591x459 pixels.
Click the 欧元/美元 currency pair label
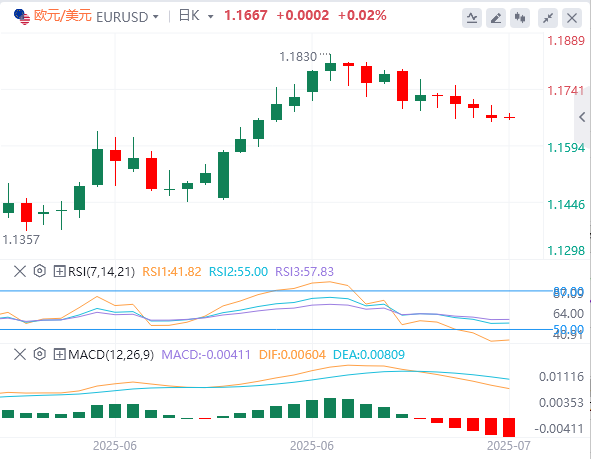pos(63,16)
